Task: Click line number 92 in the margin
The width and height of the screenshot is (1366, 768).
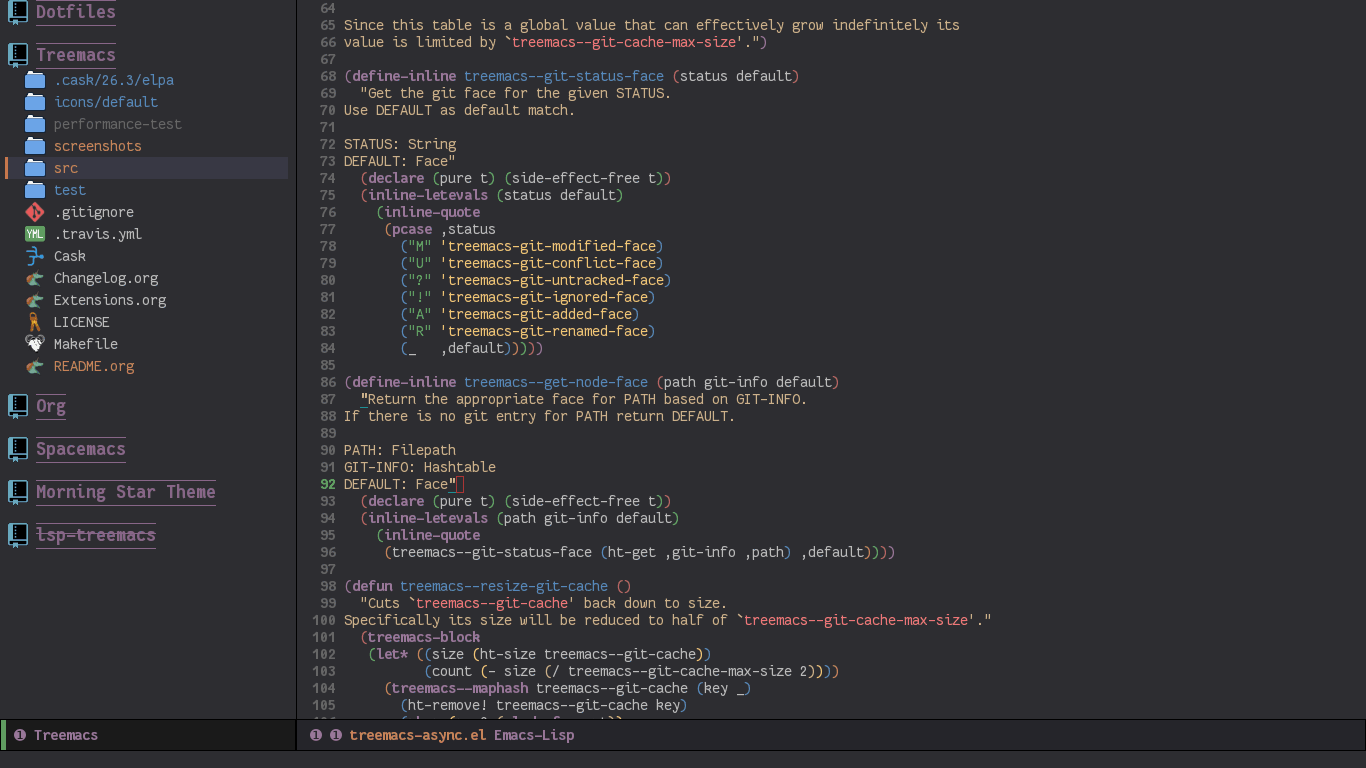Action: click(x=328, y=484)
